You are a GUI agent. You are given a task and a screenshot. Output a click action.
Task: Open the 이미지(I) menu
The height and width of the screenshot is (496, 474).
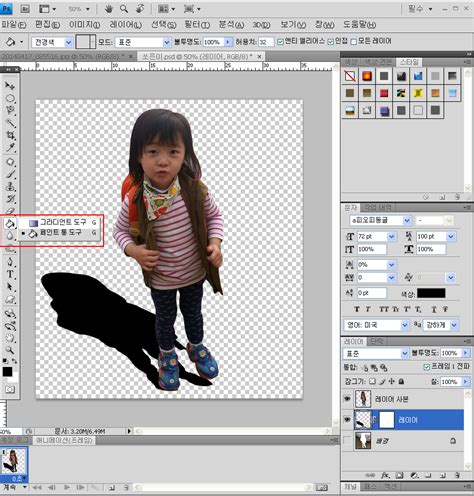pos(84,25)
